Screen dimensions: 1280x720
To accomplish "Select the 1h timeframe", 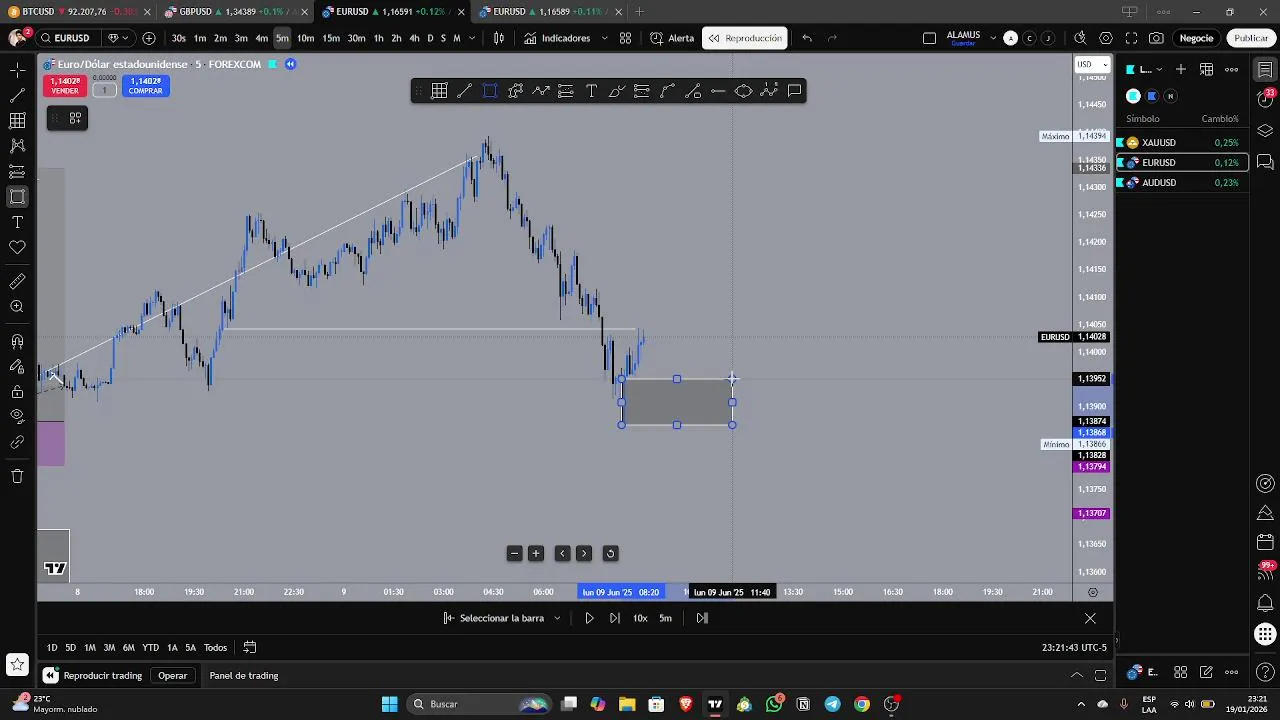I will click(378, 38).
